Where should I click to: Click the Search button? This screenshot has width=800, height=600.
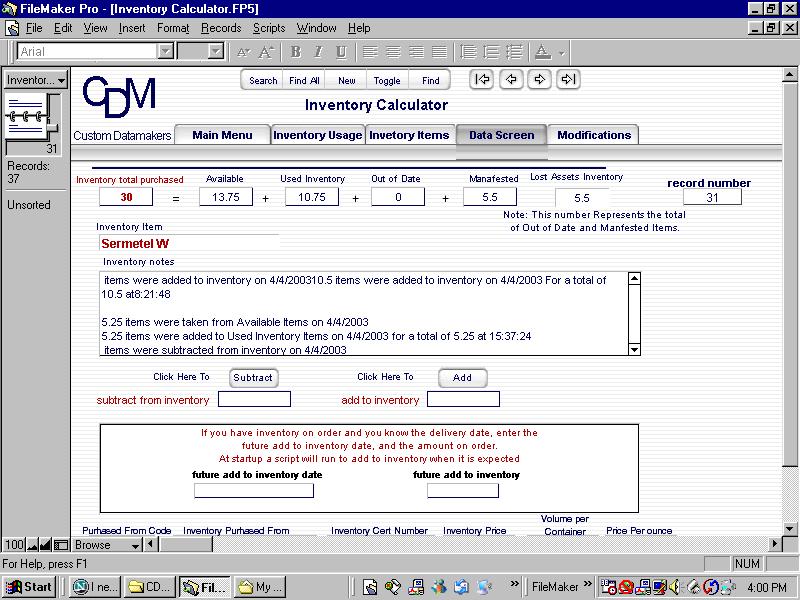click(x=263, y=80)
